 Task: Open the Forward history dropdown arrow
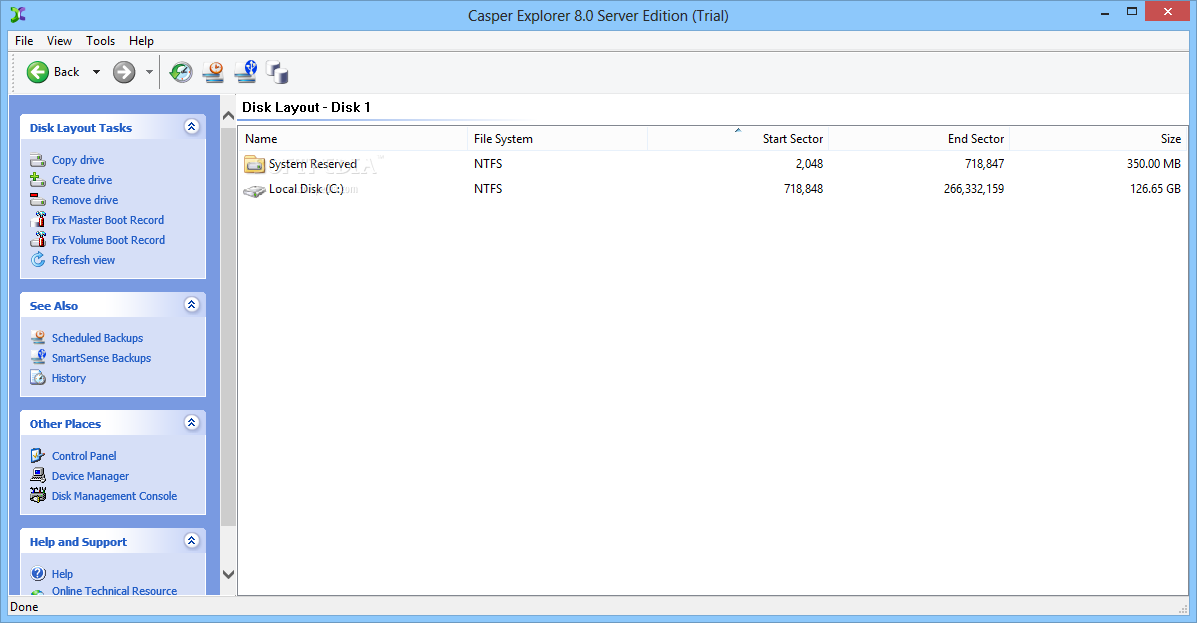point(149,72)
